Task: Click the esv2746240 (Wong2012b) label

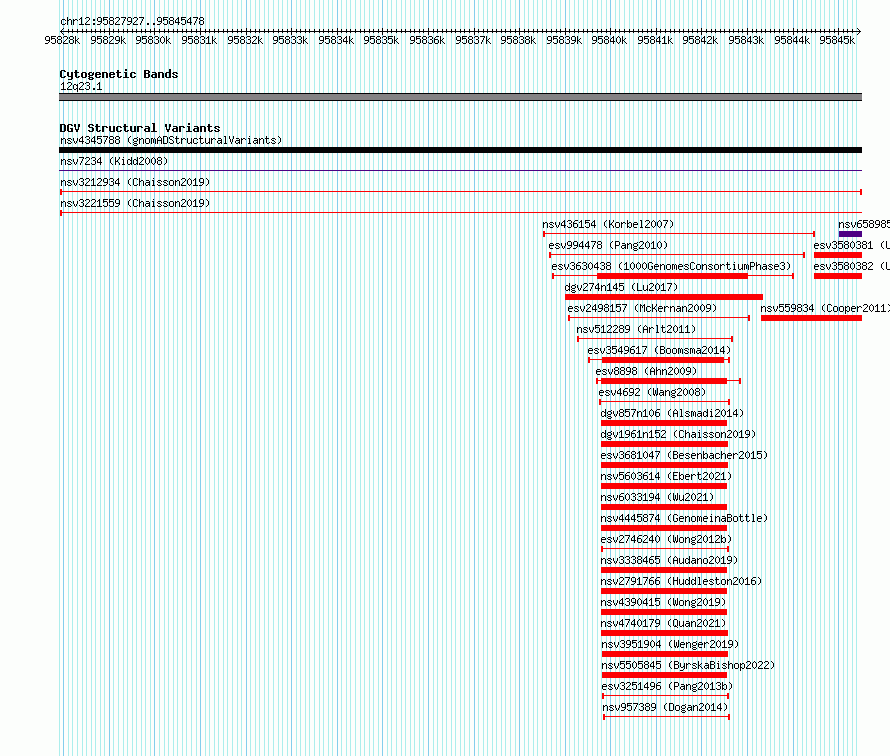Action: (x=666, y=539)
